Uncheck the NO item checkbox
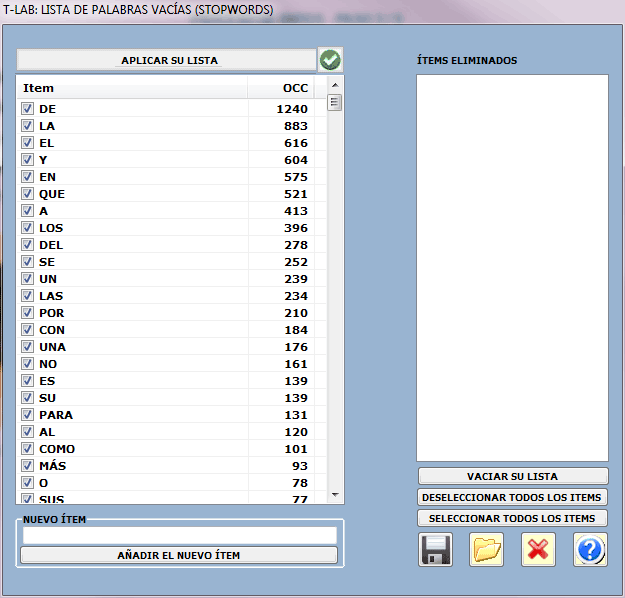 point(28,364)
